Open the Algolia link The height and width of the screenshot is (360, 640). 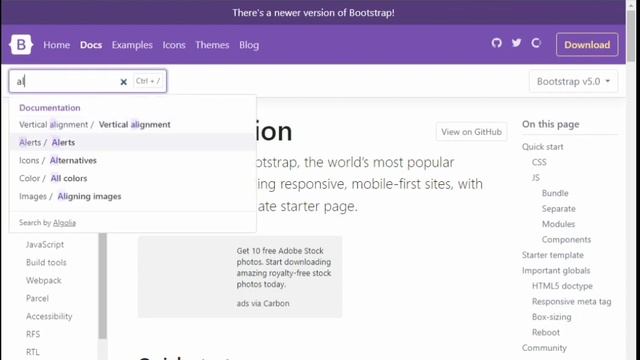pos(64,223)
